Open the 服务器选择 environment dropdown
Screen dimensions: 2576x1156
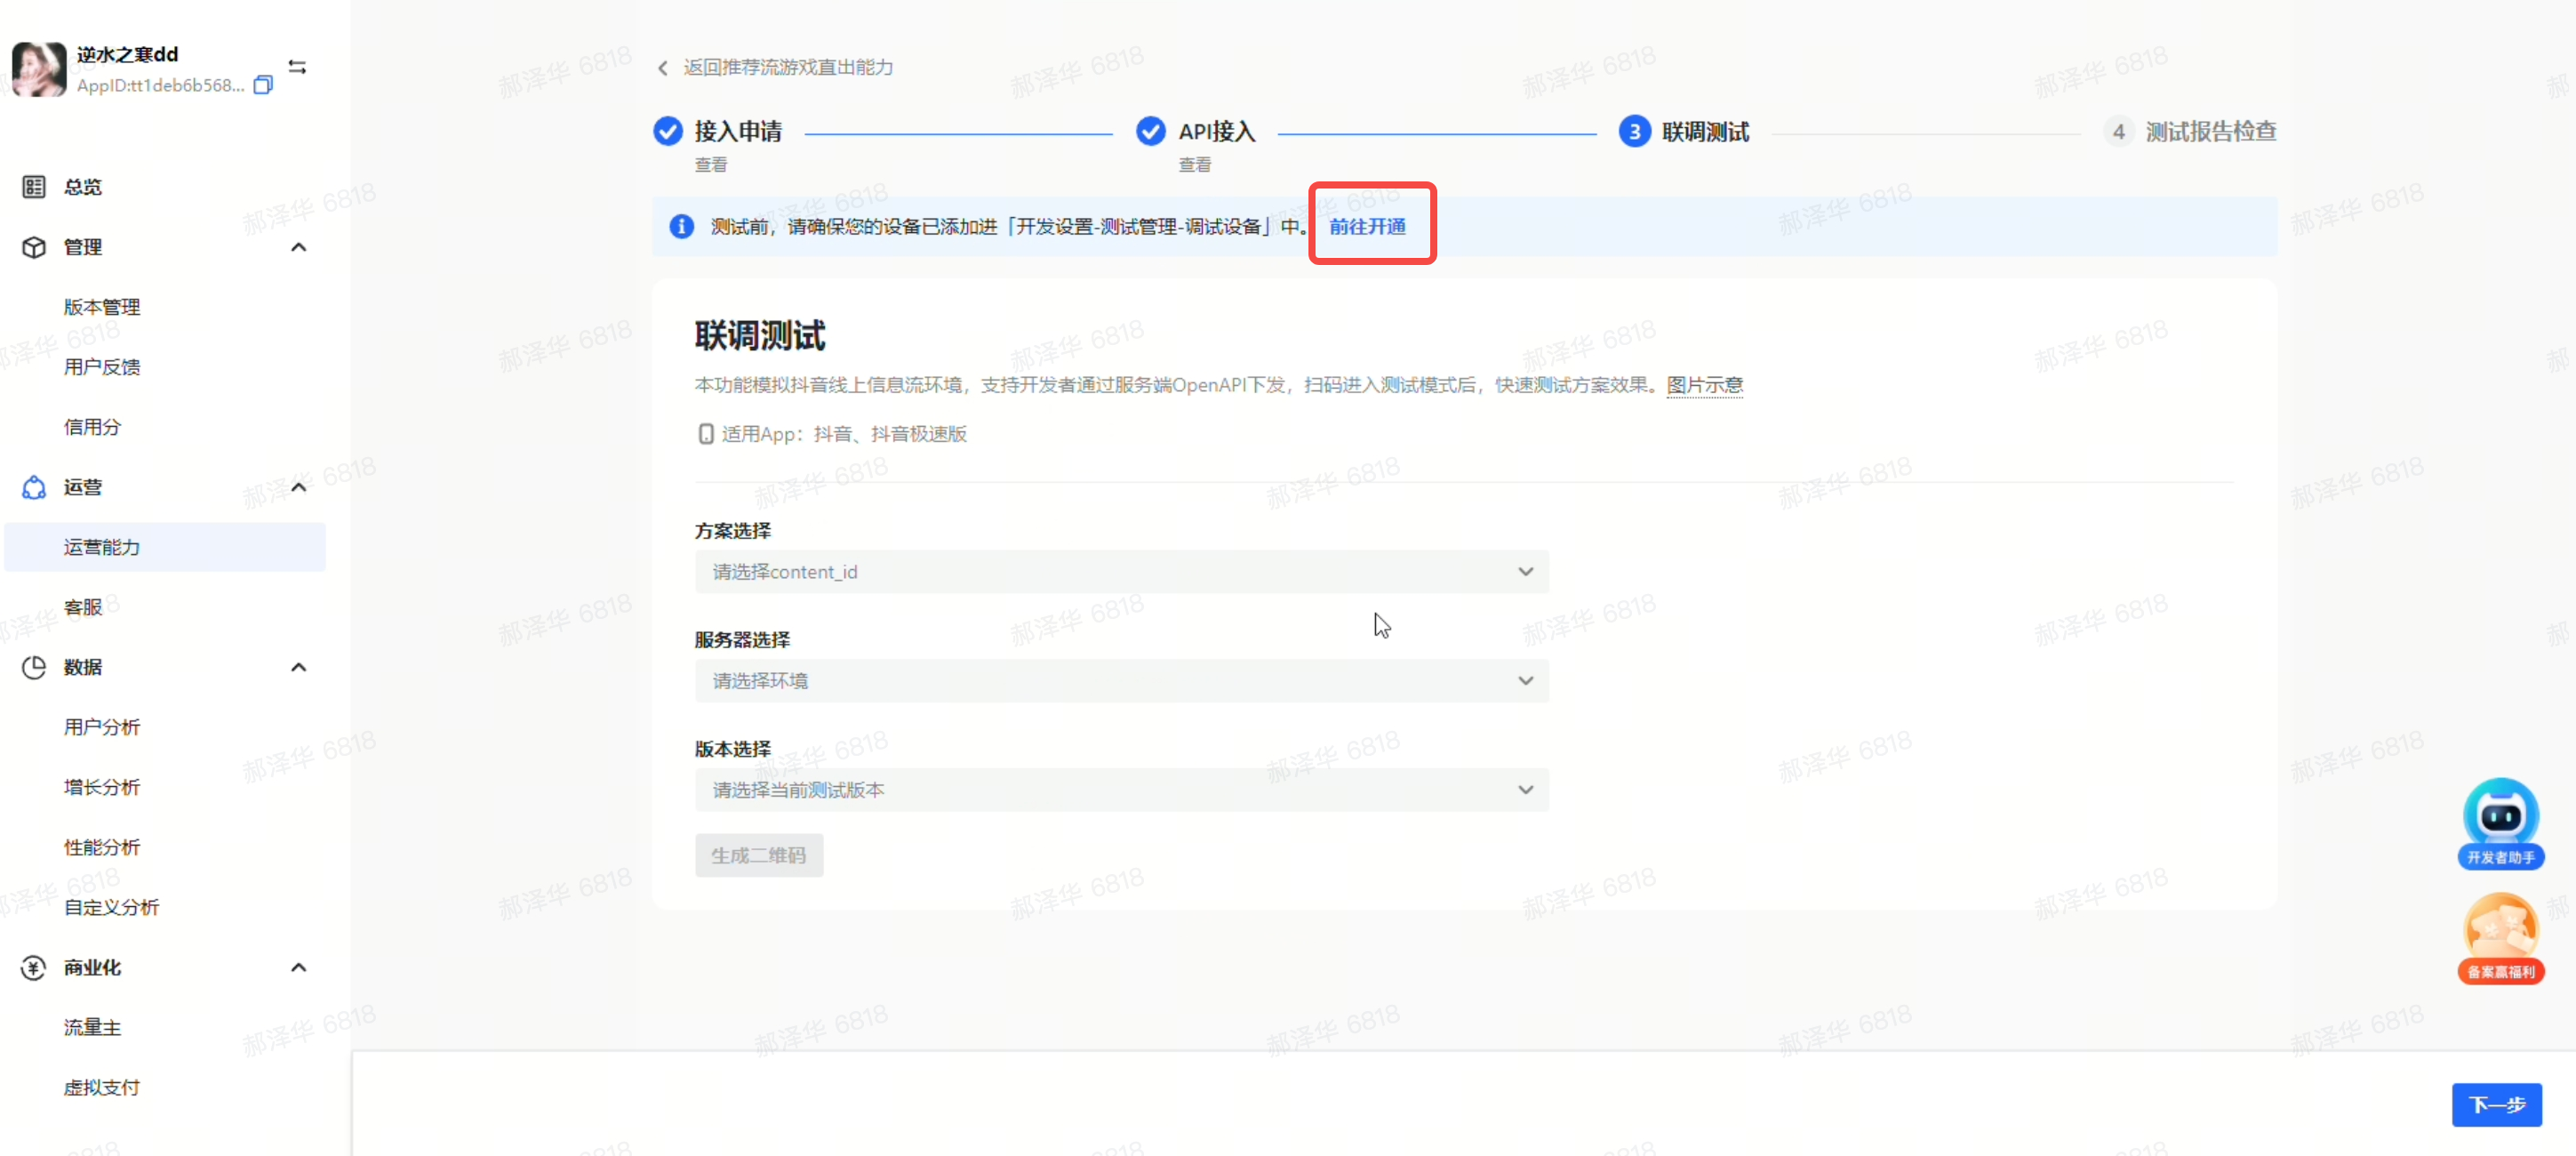[x=1121, y=681]
